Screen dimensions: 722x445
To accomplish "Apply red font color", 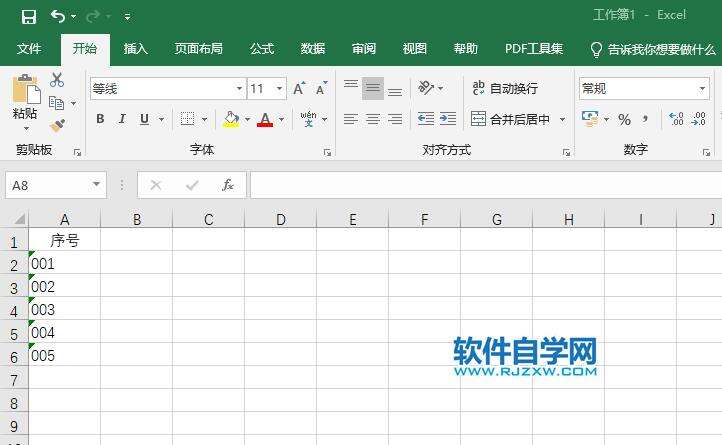I will (265, 119).
